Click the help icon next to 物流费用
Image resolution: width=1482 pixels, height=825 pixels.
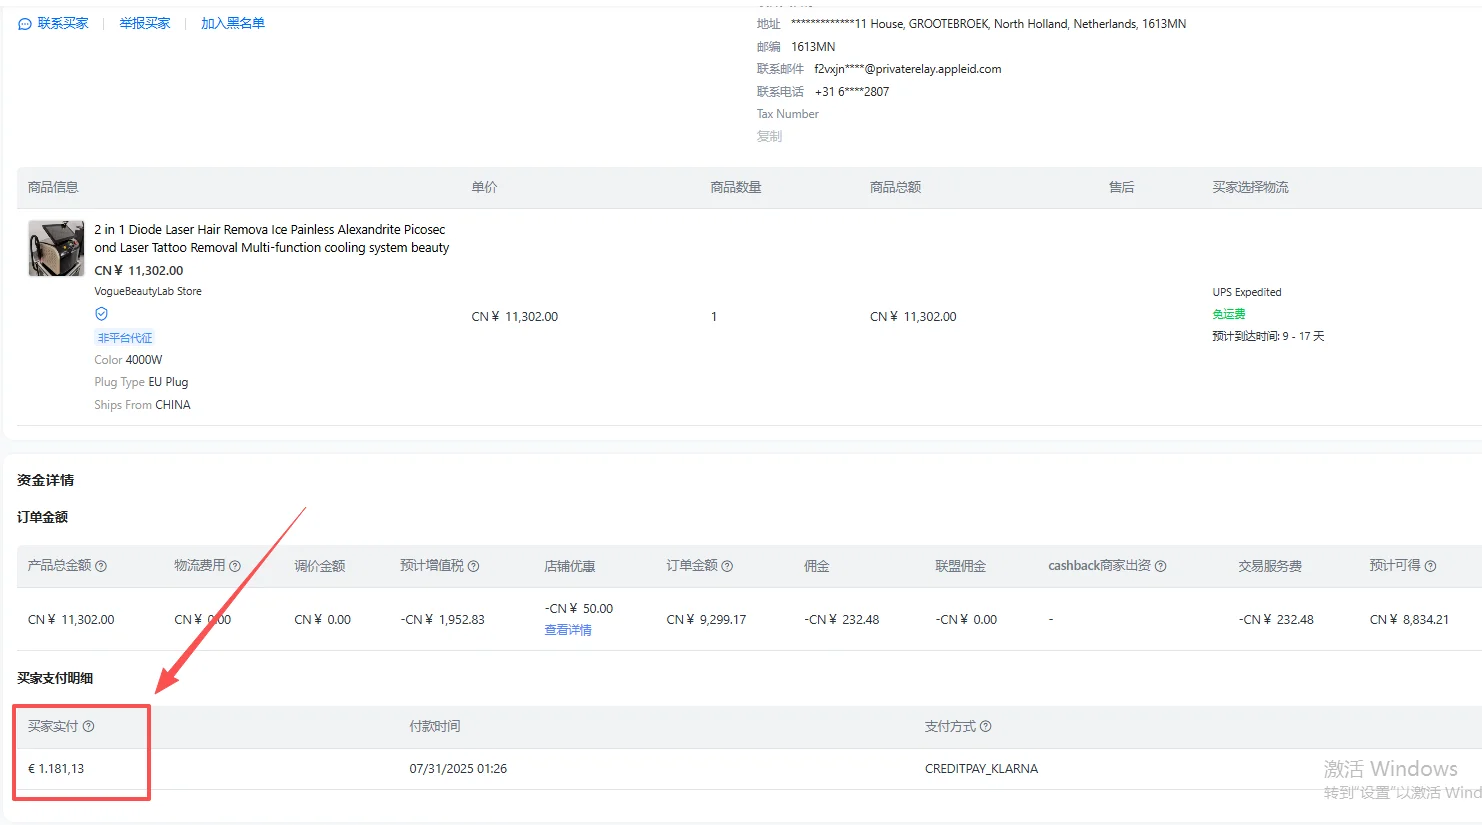pos(235,566)
